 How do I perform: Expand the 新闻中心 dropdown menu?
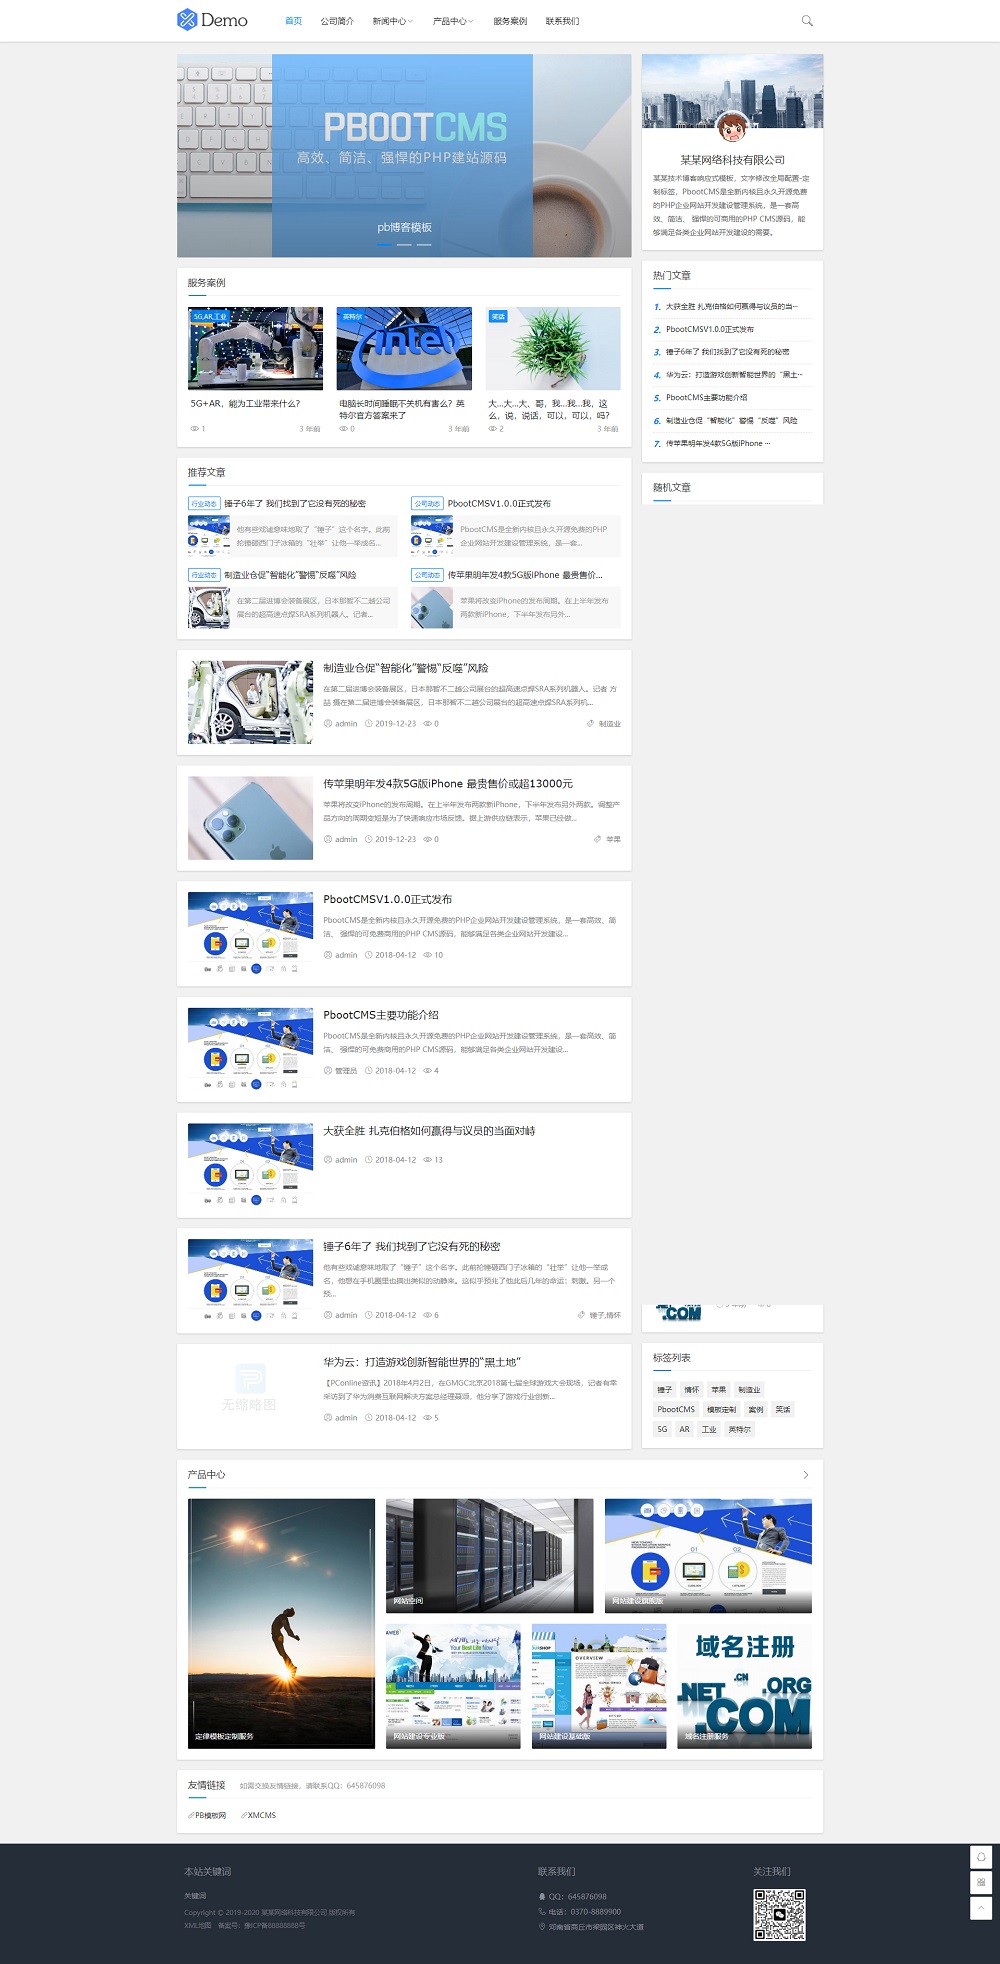click(392, 21)
